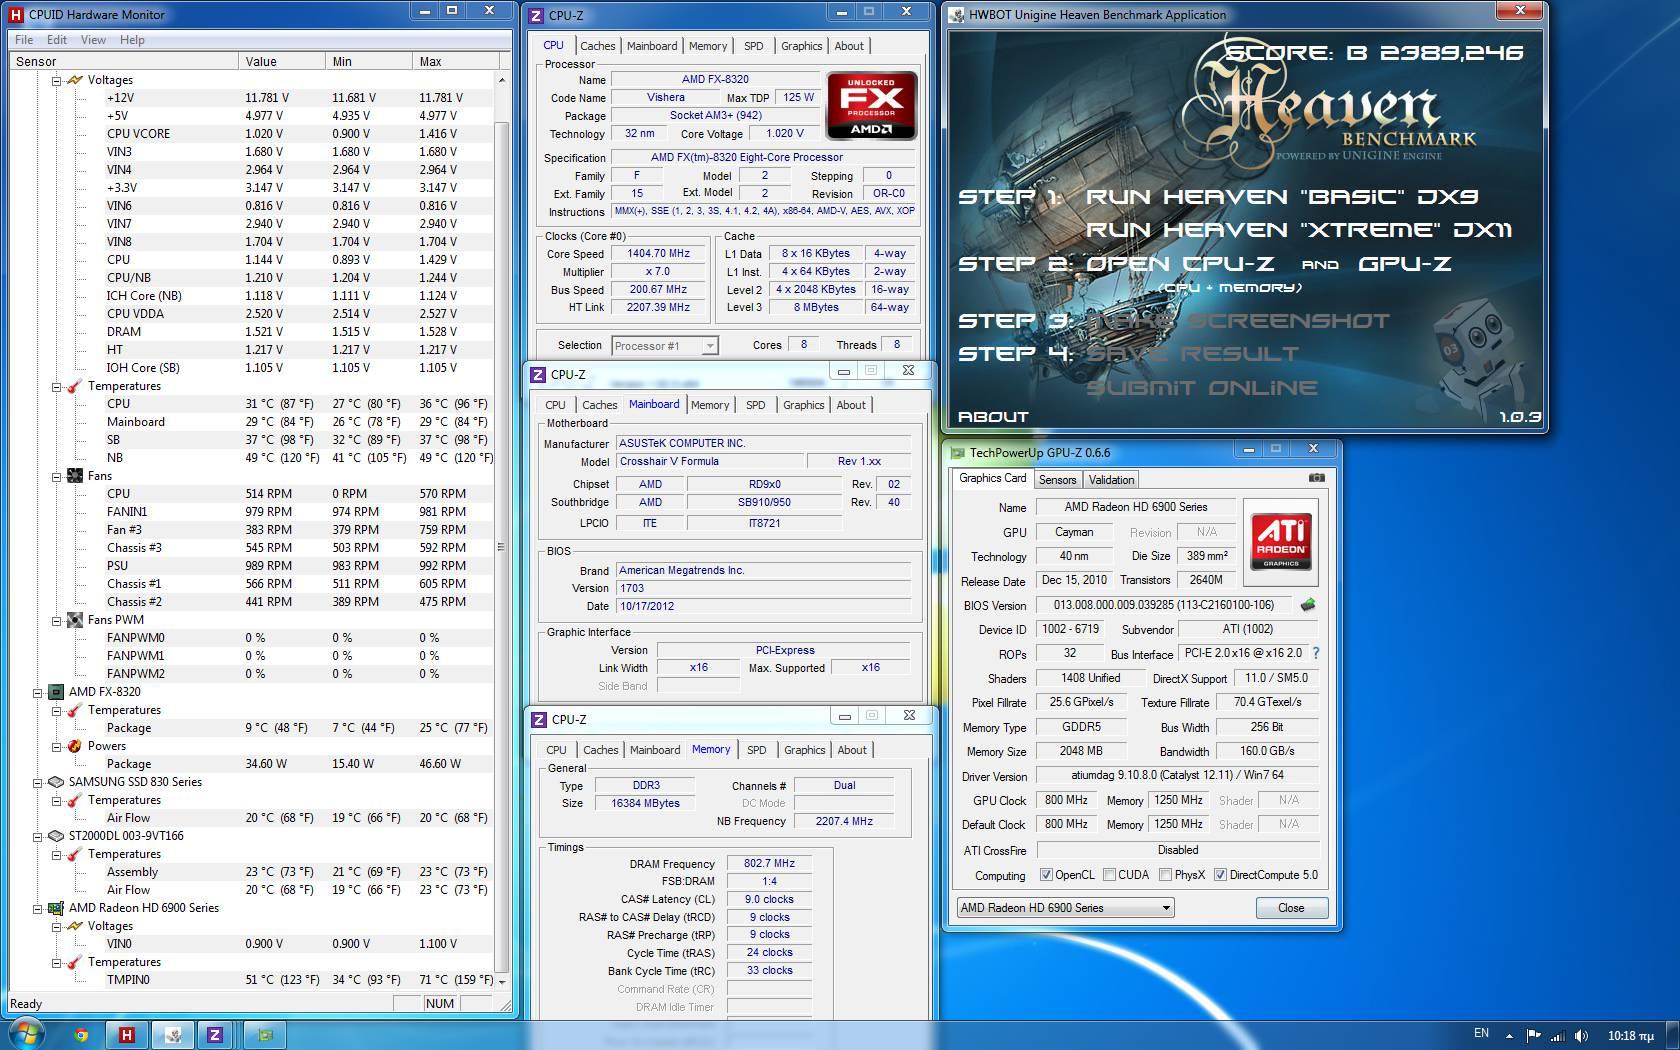Click SUBMIT ONLINE in Heaven window
1680x1050 pixels.
(x=1202, y=388)
